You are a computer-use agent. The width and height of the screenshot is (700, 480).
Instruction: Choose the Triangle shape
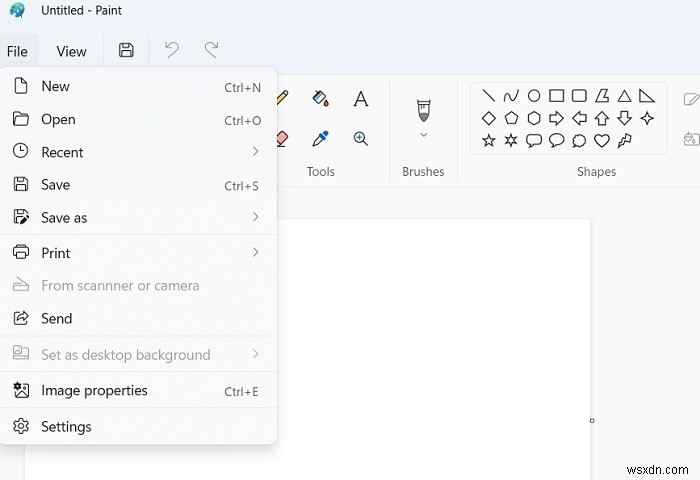[x=625, y=96]
